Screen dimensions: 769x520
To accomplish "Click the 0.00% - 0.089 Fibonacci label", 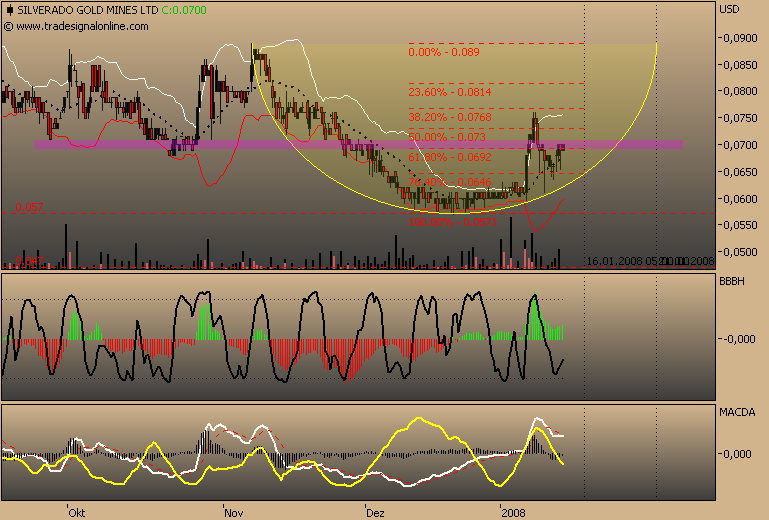I will (444, 52).
